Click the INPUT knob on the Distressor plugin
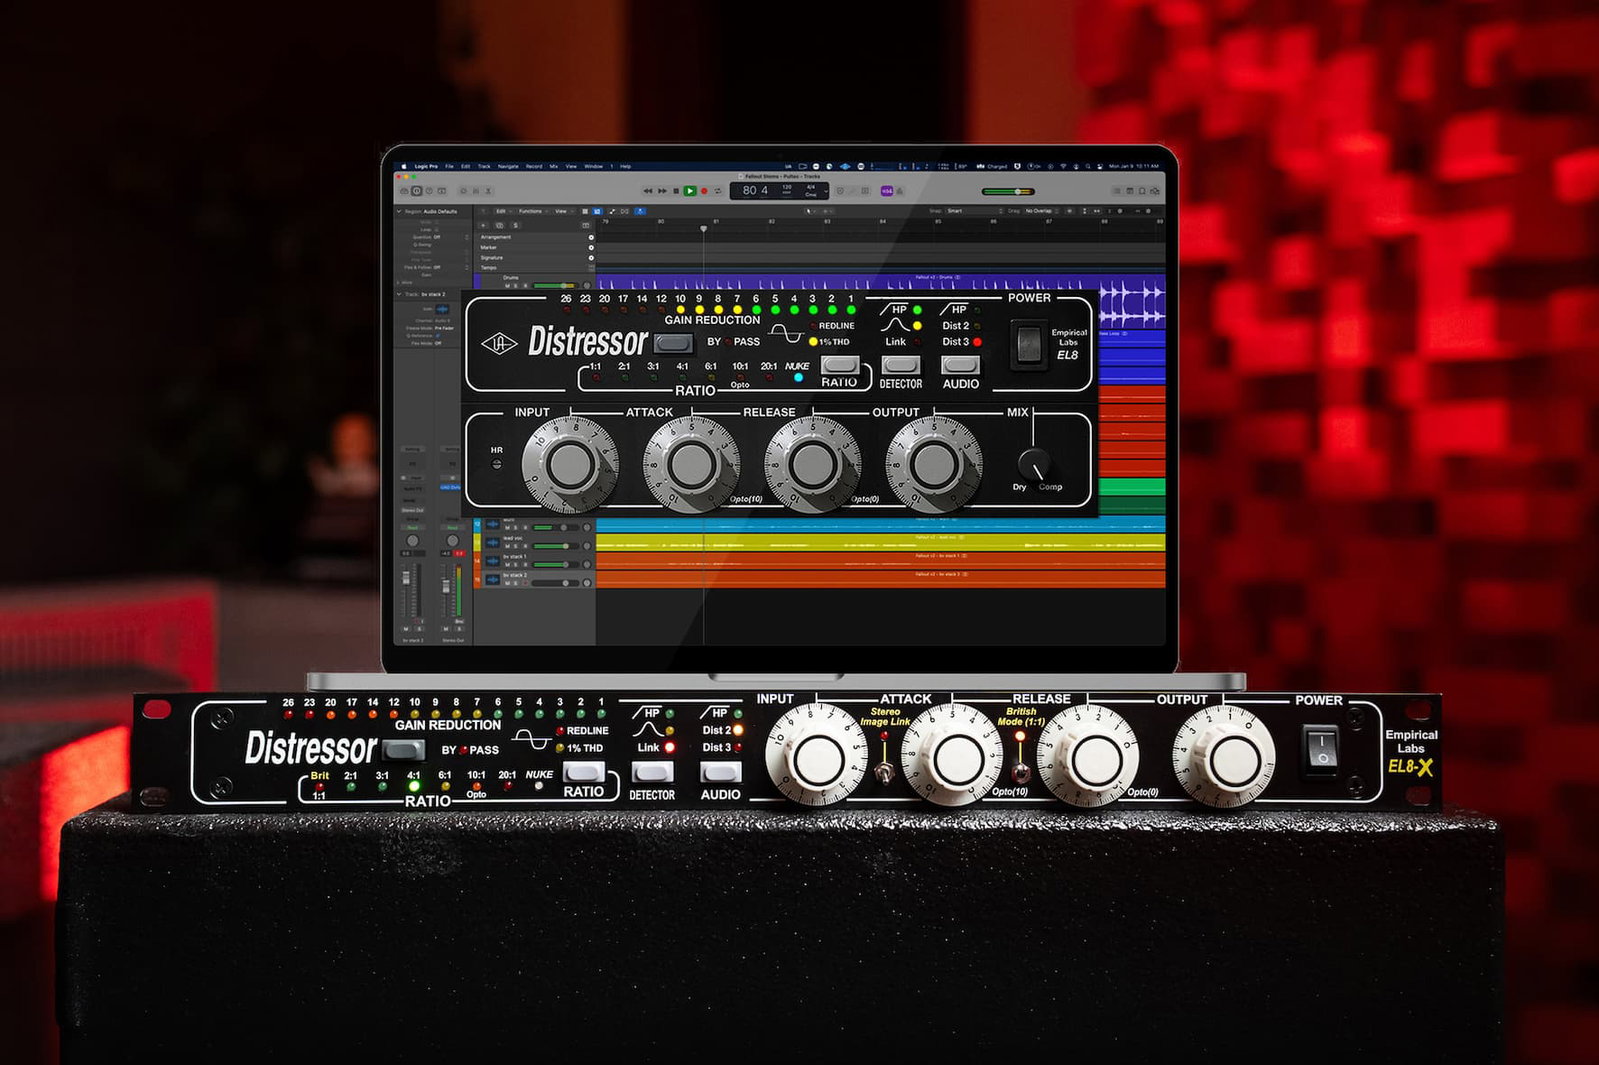The width and height of the screenshot is (1599, 1065). [x=570, y=464]
